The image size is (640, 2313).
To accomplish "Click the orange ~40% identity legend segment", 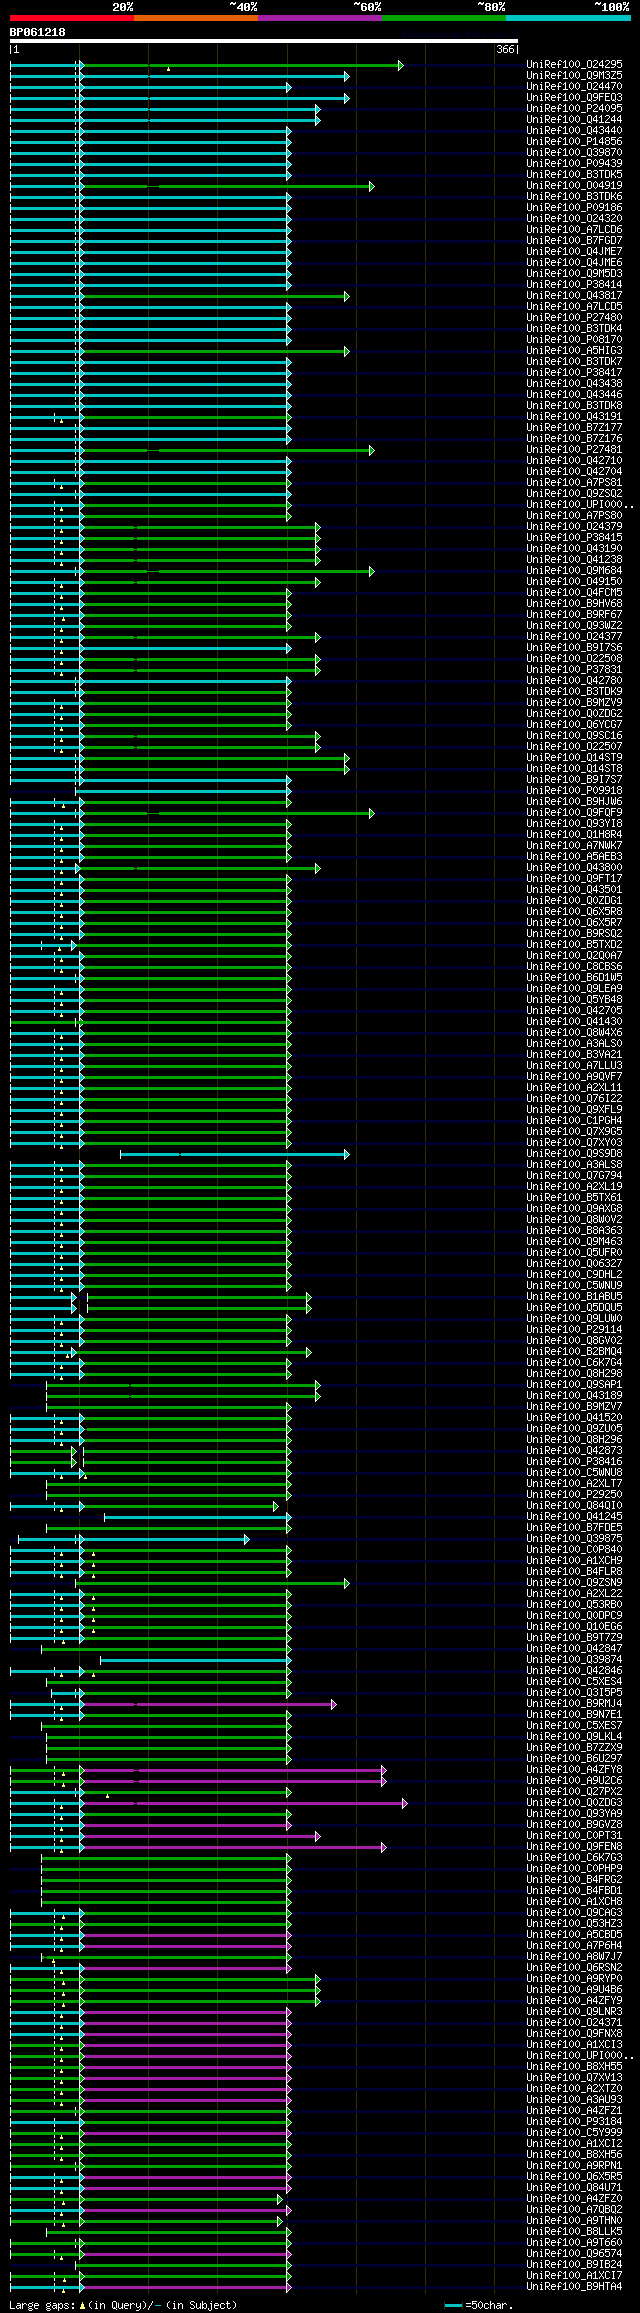I will point(196,18).
